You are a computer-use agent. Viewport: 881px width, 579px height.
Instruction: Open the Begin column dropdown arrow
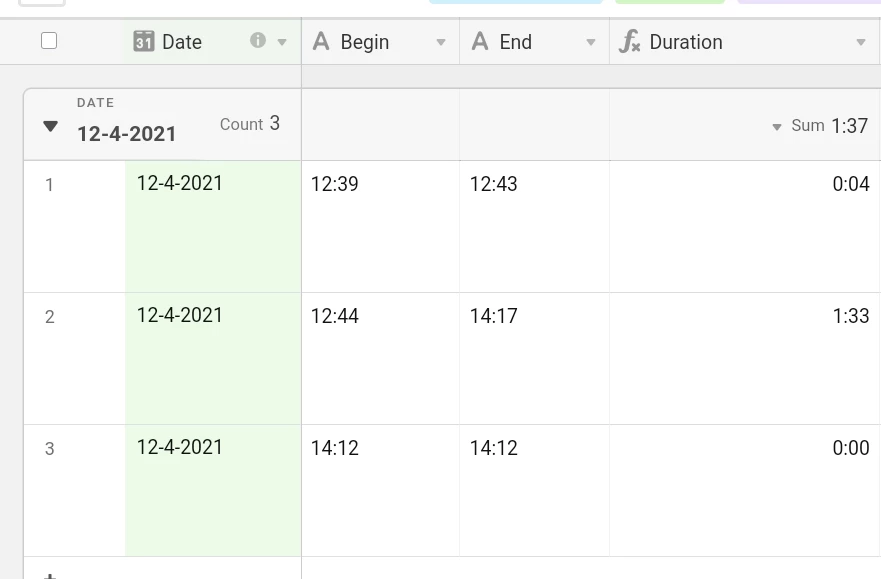441,42
